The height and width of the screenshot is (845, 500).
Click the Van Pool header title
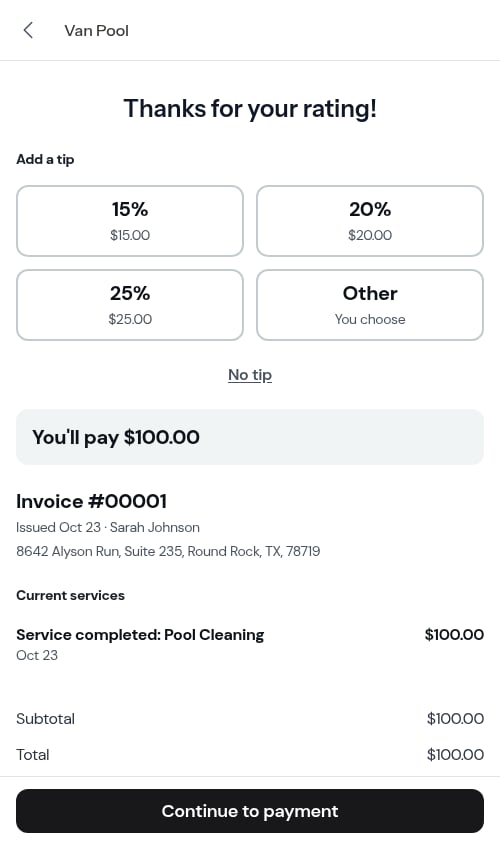coord(96,31)
